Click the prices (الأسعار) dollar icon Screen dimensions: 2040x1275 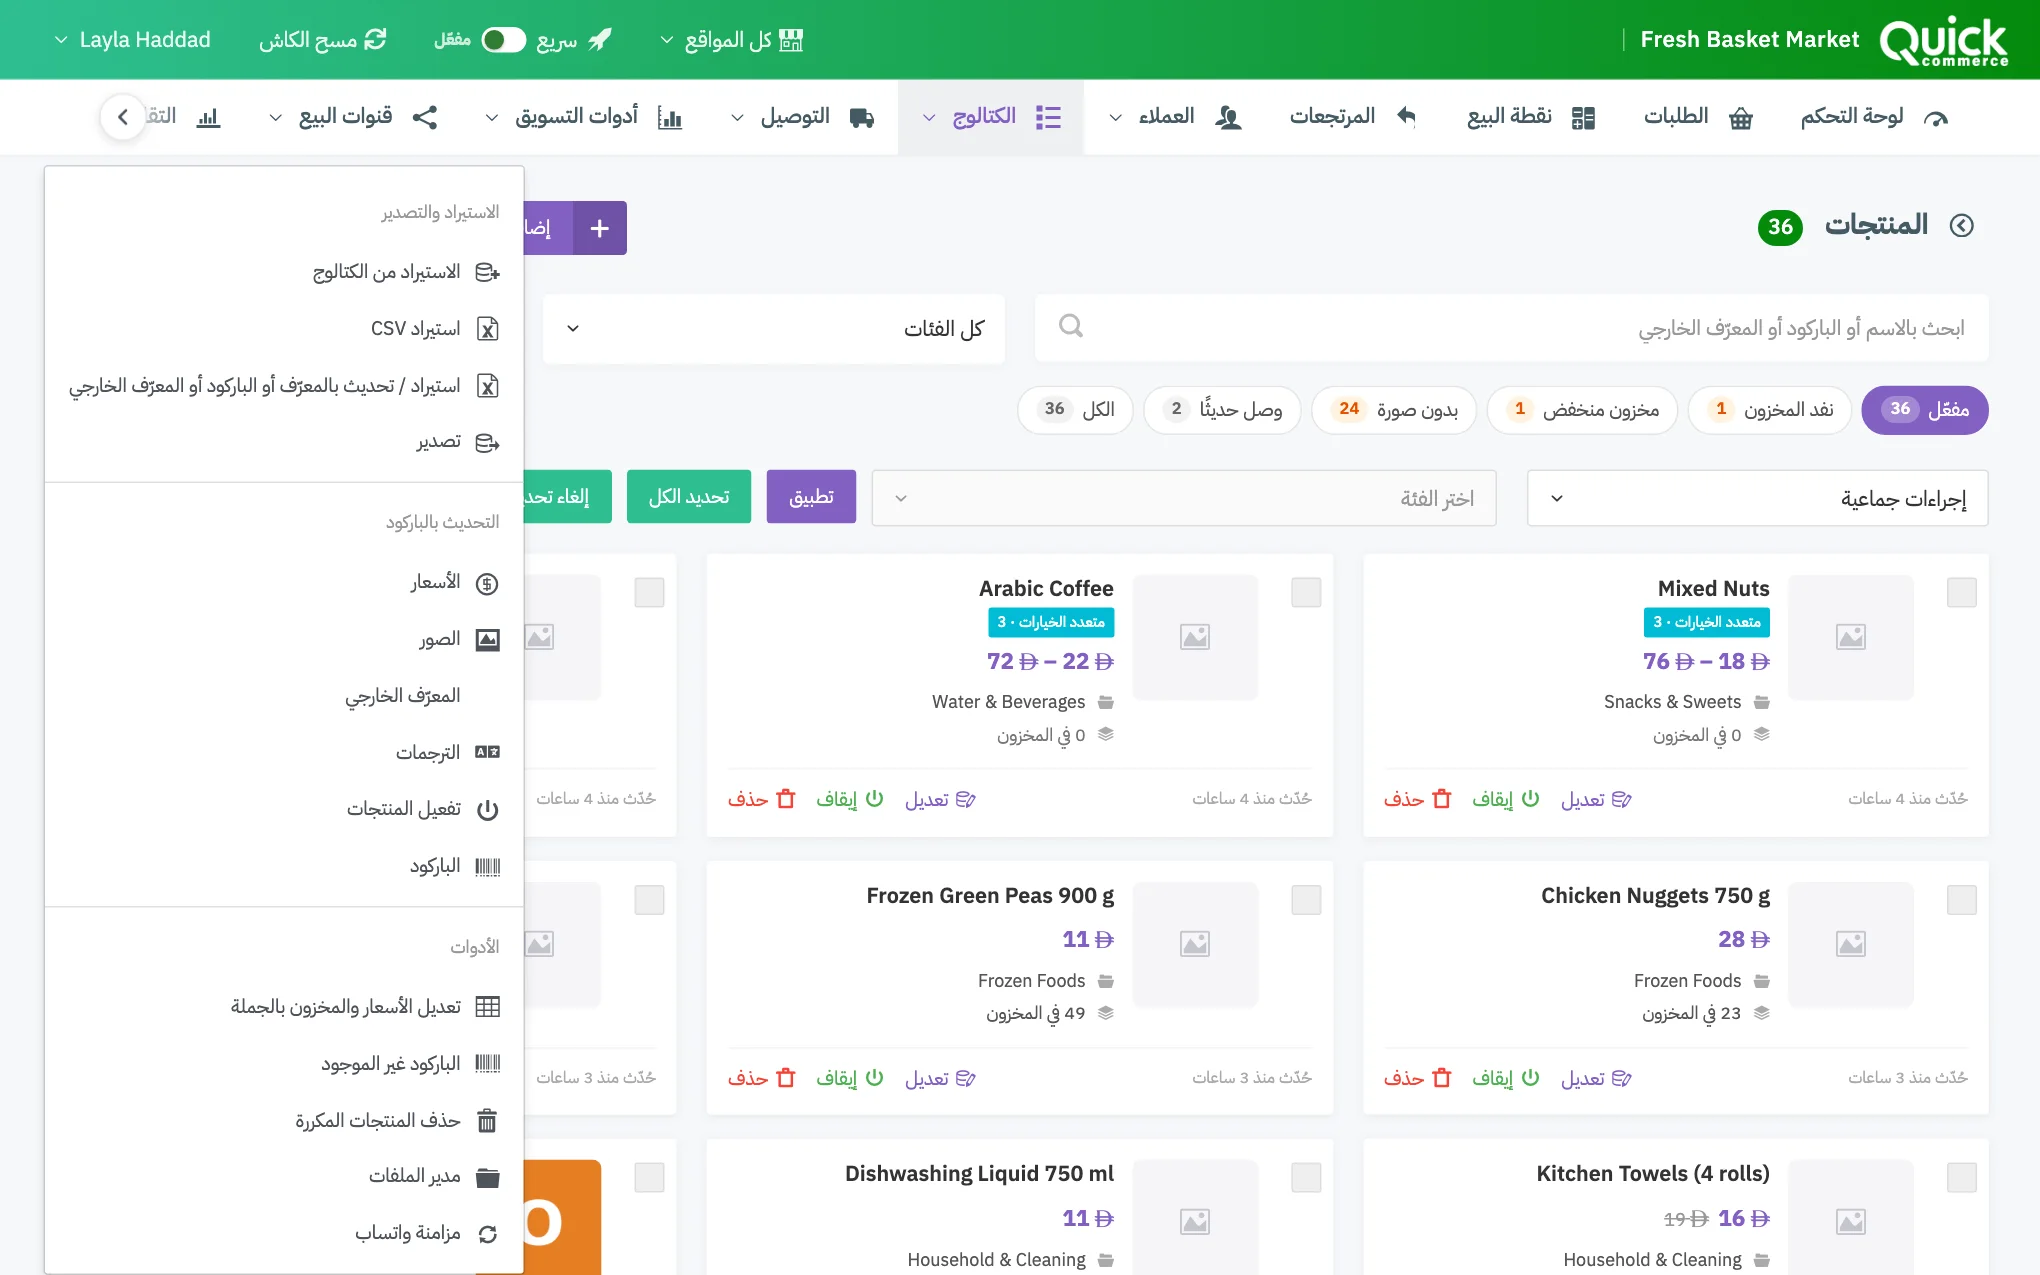487,583
